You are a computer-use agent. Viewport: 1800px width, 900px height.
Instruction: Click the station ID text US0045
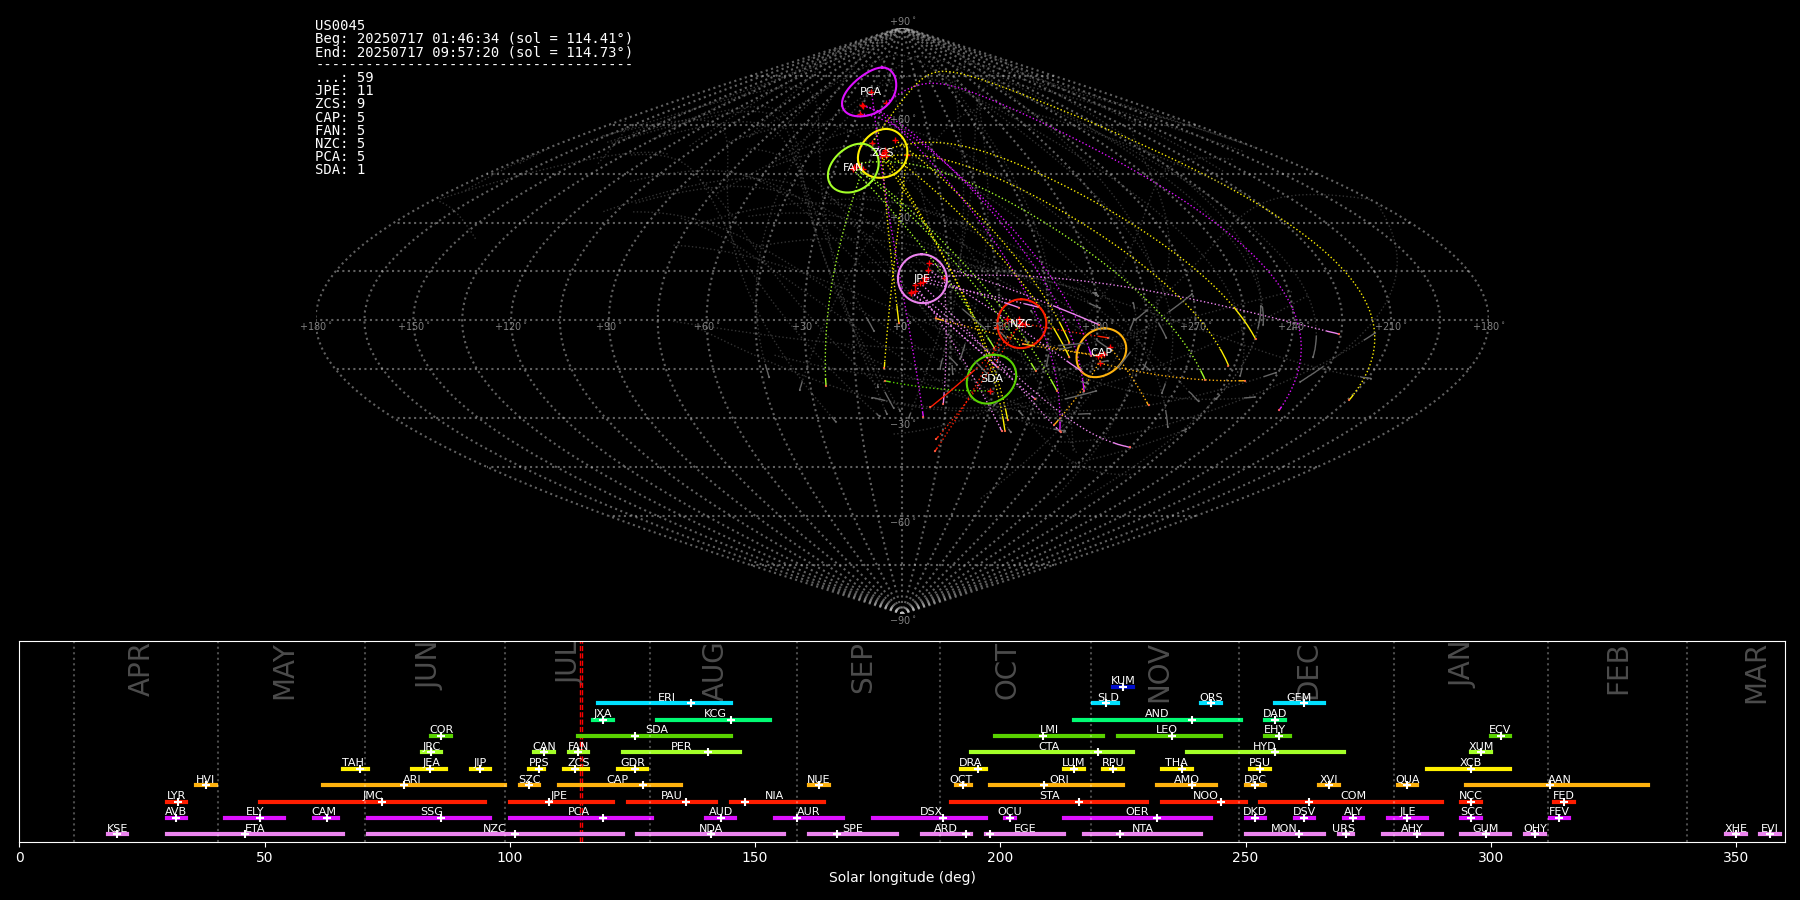[340, 26]
